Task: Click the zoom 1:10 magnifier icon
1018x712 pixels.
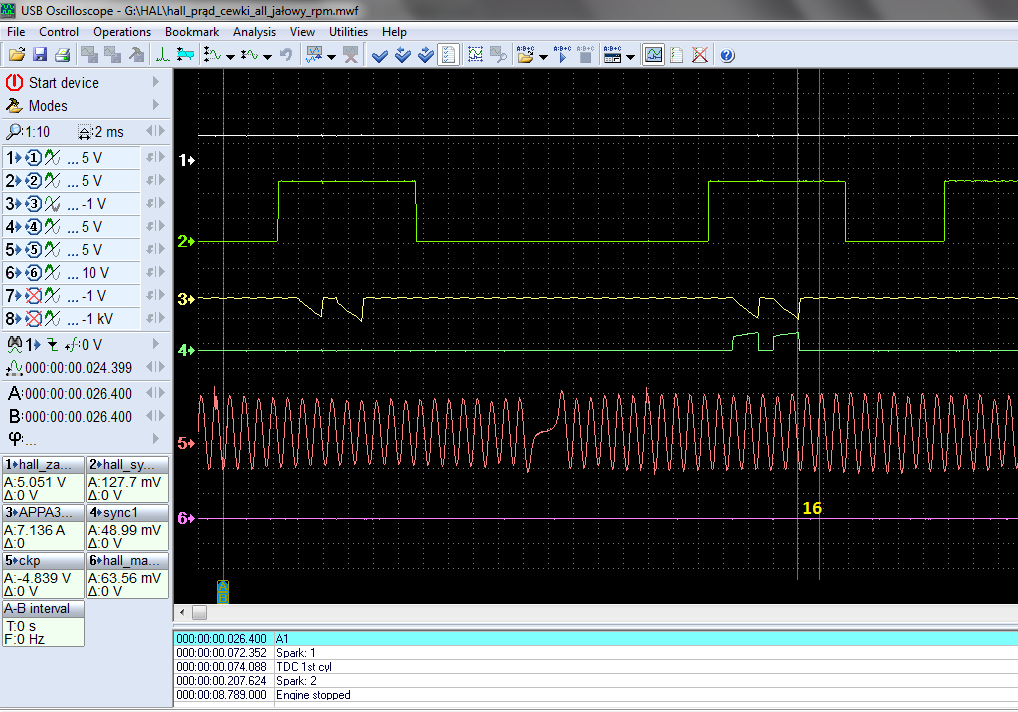Action: 13,132
